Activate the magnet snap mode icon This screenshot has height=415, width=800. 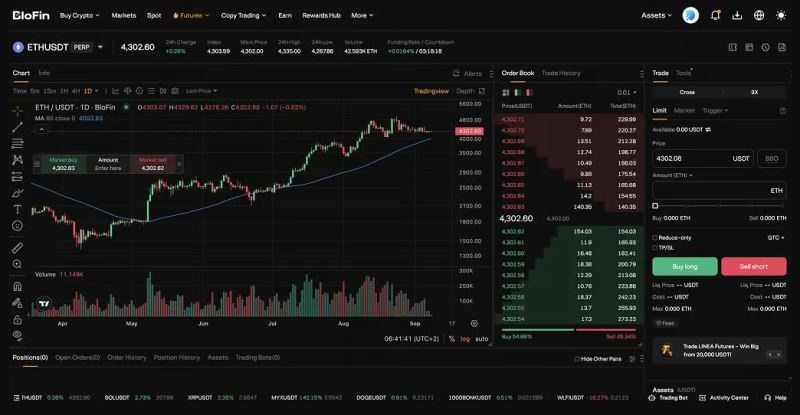(x=17, y=286)
